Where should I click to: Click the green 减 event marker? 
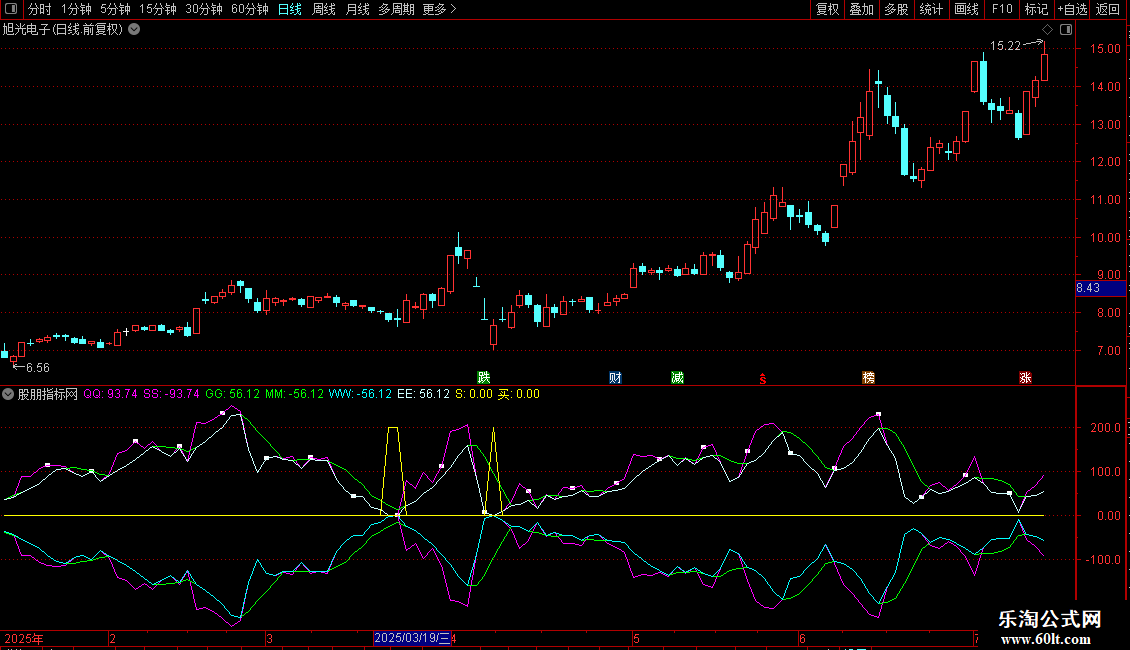[678, 378]
